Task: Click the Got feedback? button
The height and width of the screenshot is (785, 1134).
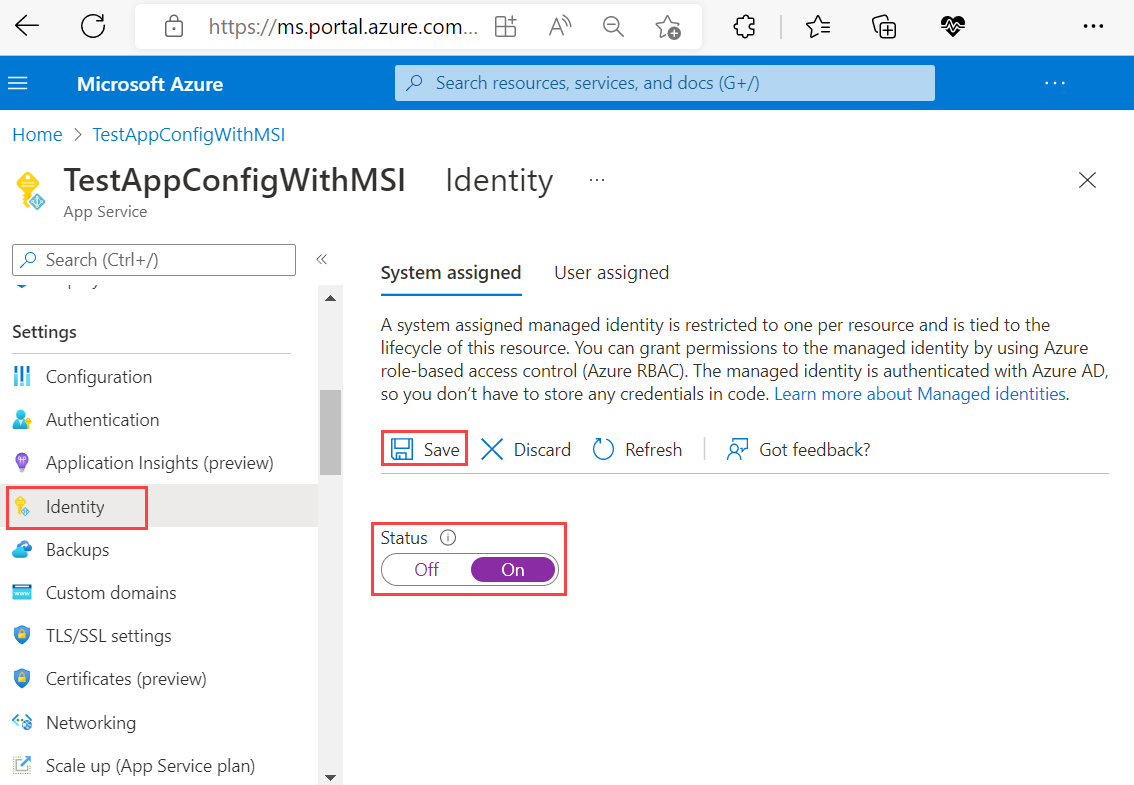Action: coord(798,449)
